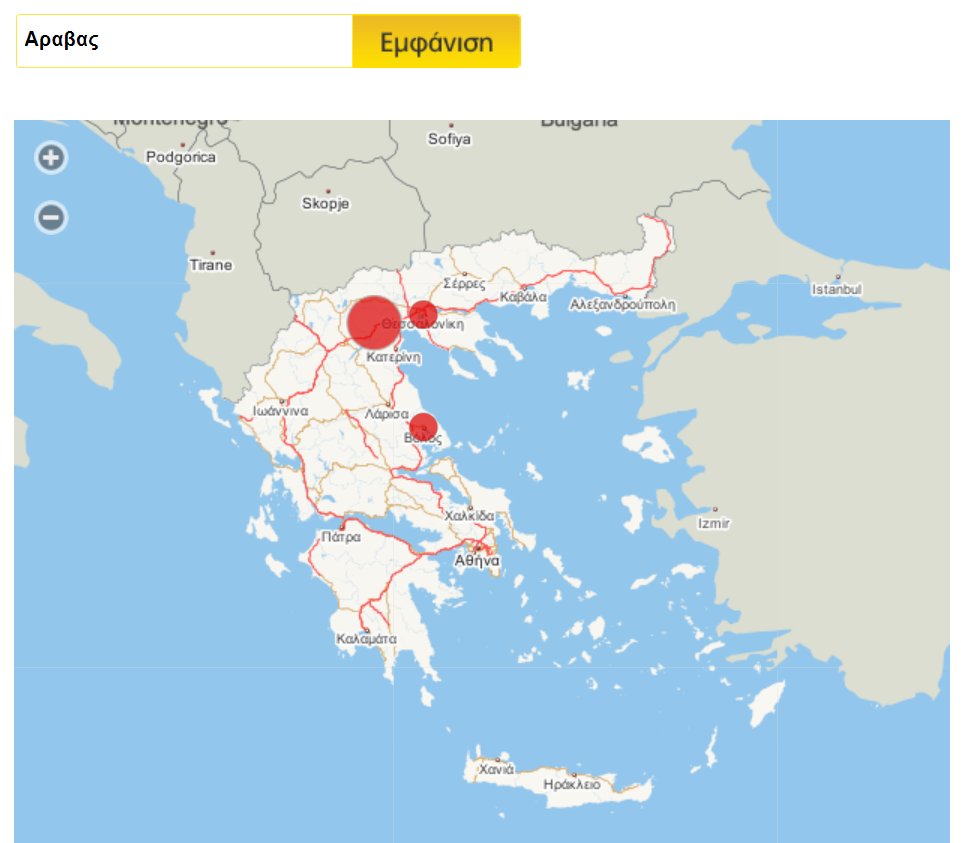
Task: Zoom in the map with plus button
Action: [x=51, y=158]
